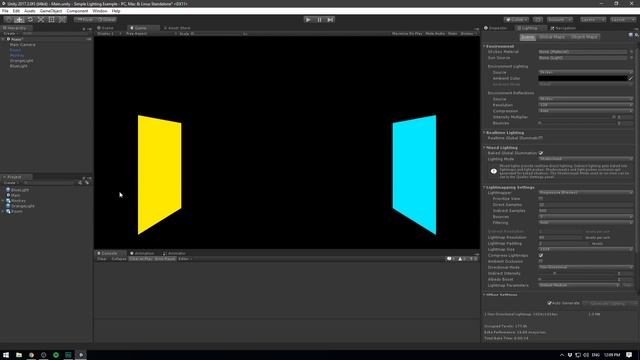Open the Object Maps lighting section
Image resolution: width=640 pixels, height=360 pixels.
coord(584,37)
